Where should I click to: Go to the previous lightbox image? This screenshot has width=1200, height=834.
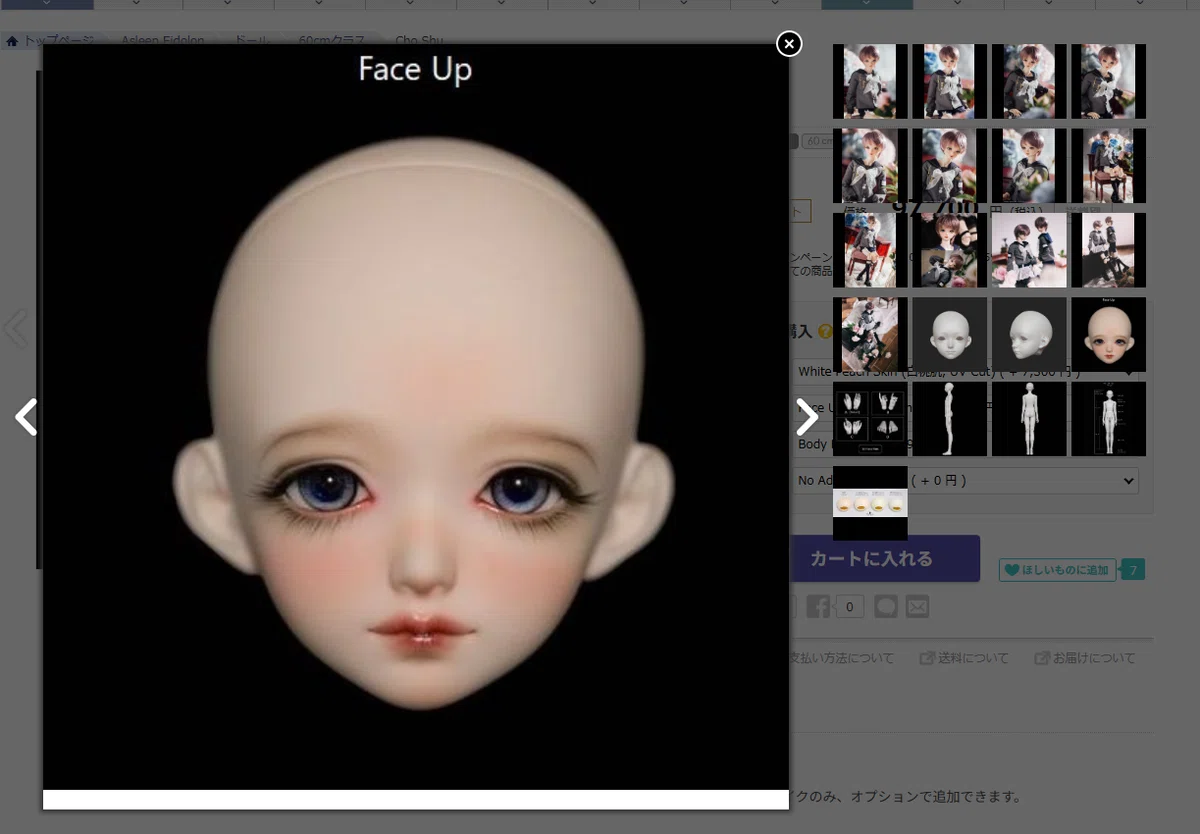coord(26,417)
